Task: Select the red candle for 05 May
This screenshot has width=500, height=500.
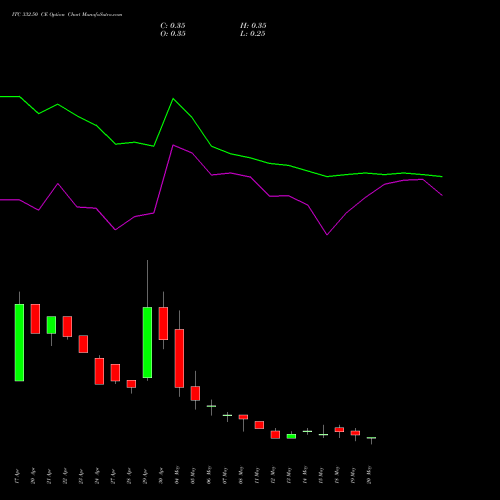Action: pos(195,393)
